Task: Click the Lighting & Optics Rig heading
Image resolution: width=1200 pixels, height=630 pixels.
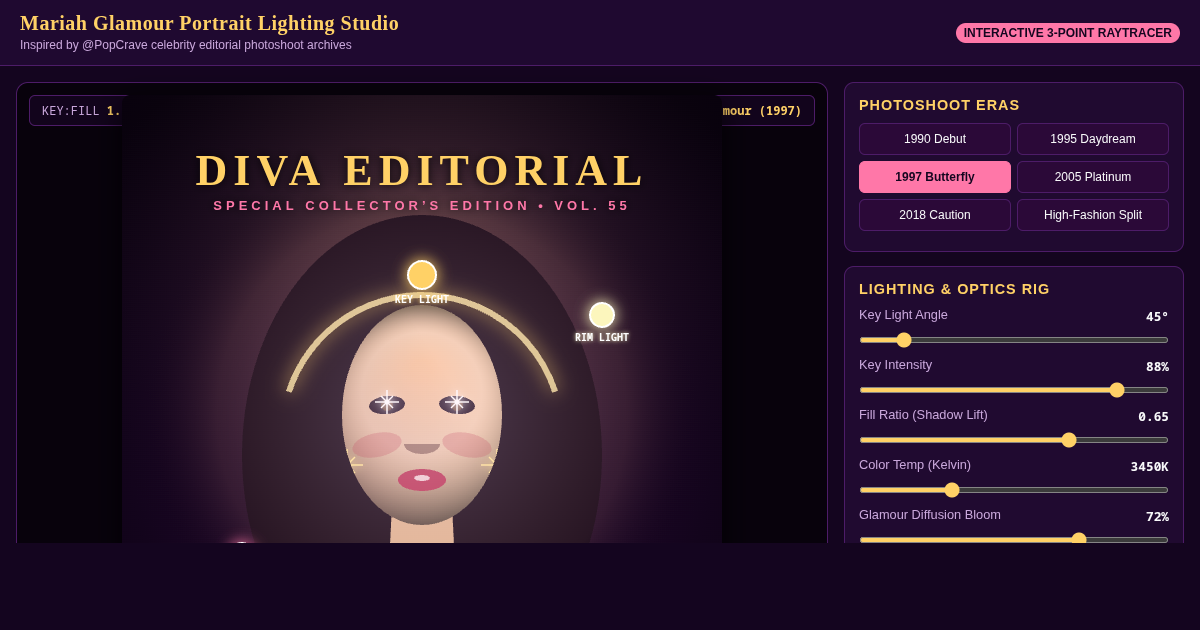Action: pyautogui.click(x=954, y=289)
